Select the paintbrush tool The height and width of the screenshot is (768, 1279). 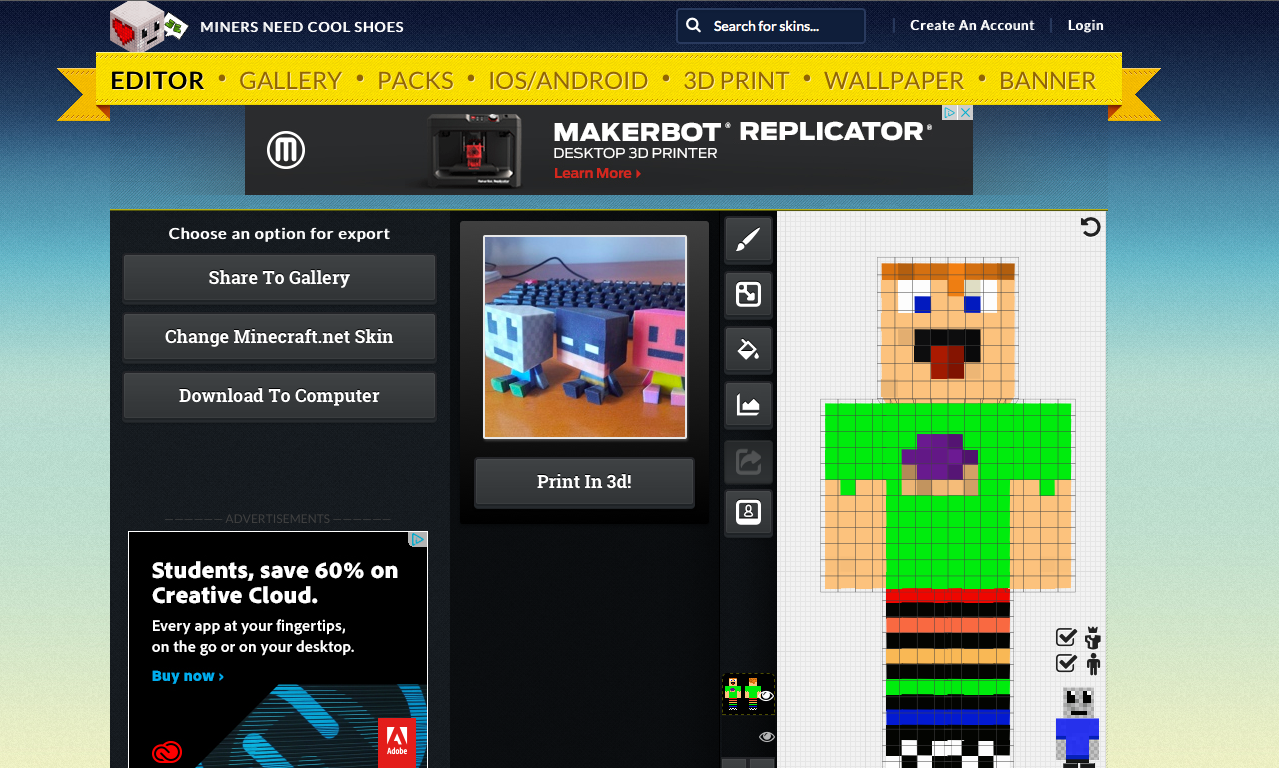(748, 240)
